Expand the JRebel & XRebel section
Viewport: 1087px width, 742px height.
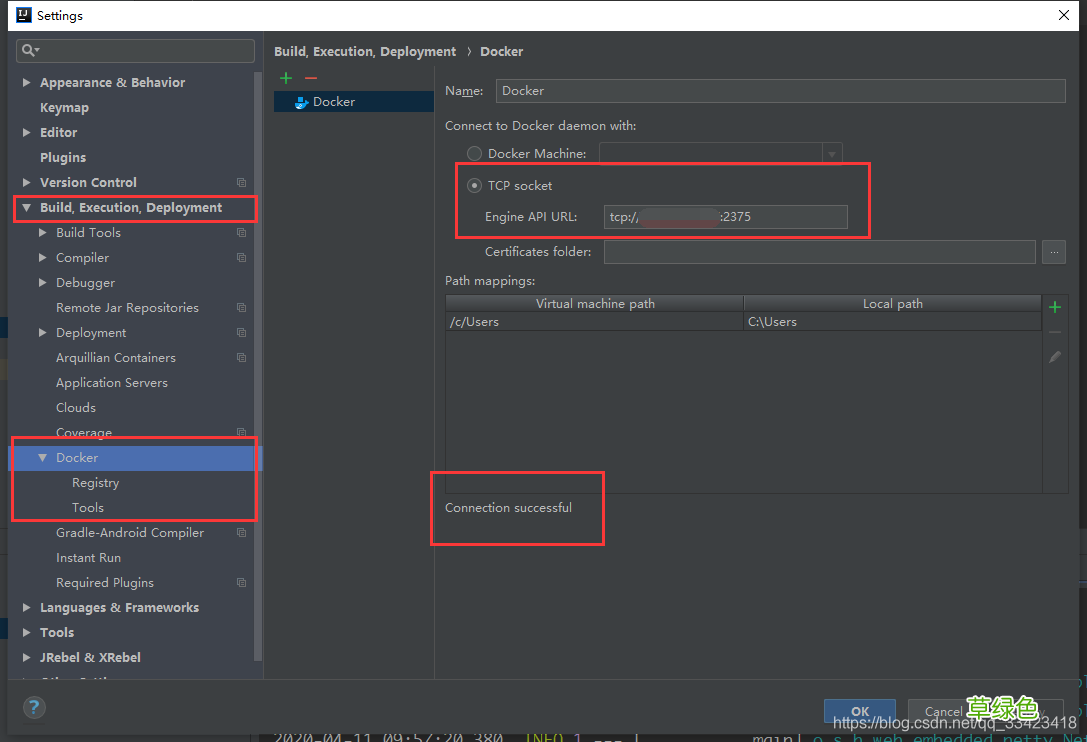(26, 657)
